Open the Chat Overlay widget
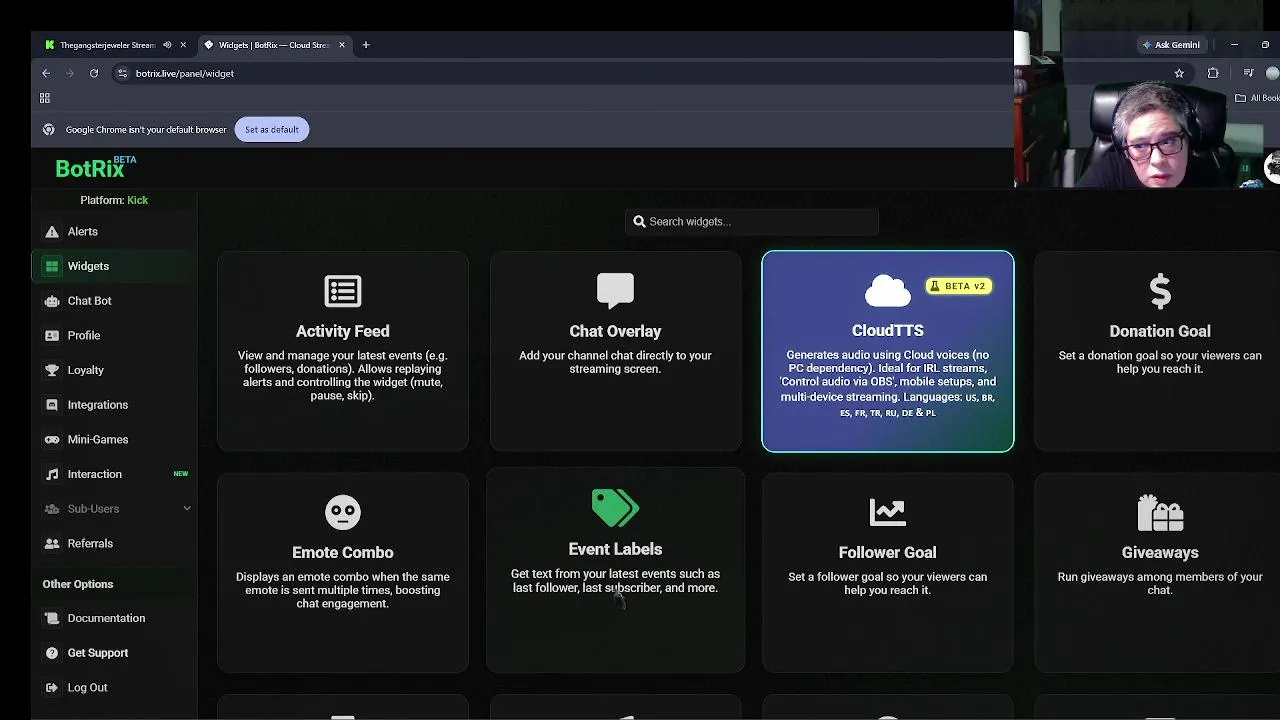Screen dimensions: 1280x720 coord(615,351)
